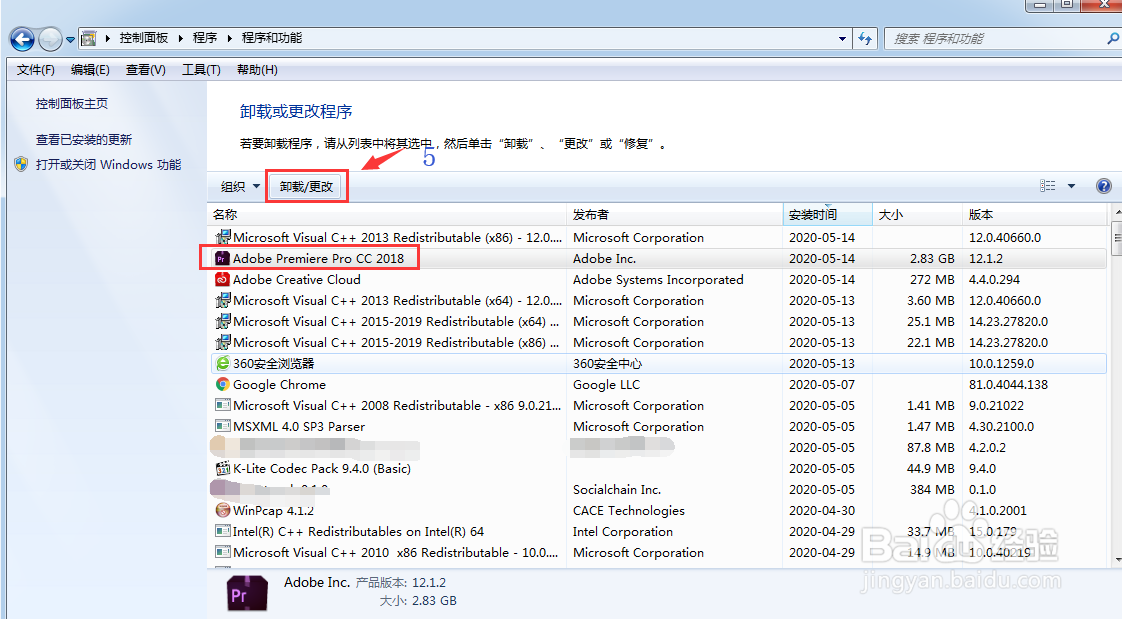Click Google LLC publisher cell
Image resolution: width=1122 pixels, height=619 pixels.
606,385
